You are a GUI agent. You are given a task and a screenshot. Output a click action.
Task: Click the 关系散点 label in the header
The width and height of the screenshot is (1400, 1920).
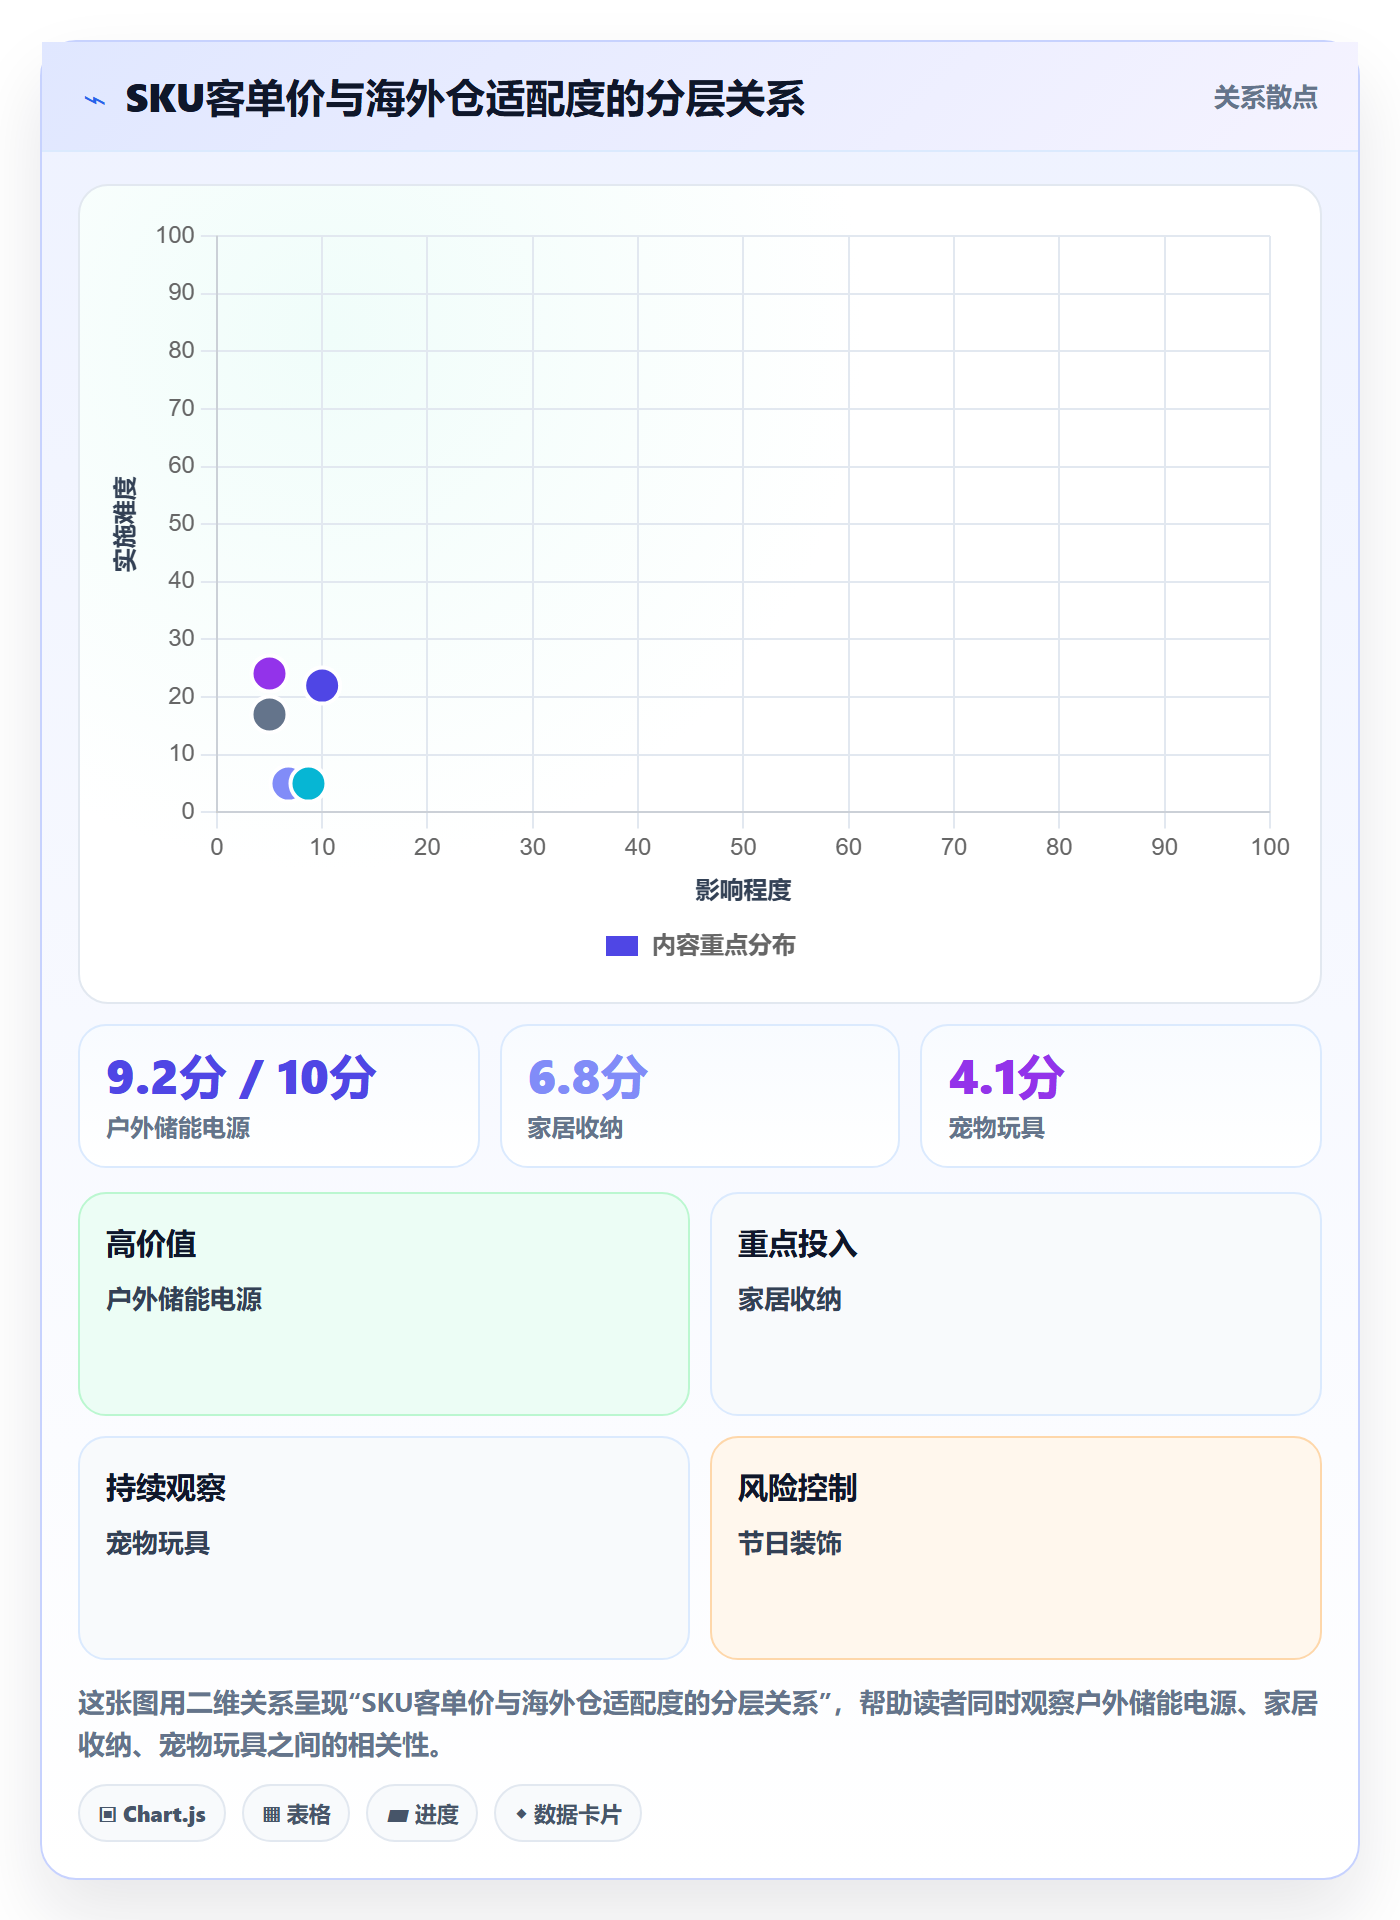tap(1265, 98)
